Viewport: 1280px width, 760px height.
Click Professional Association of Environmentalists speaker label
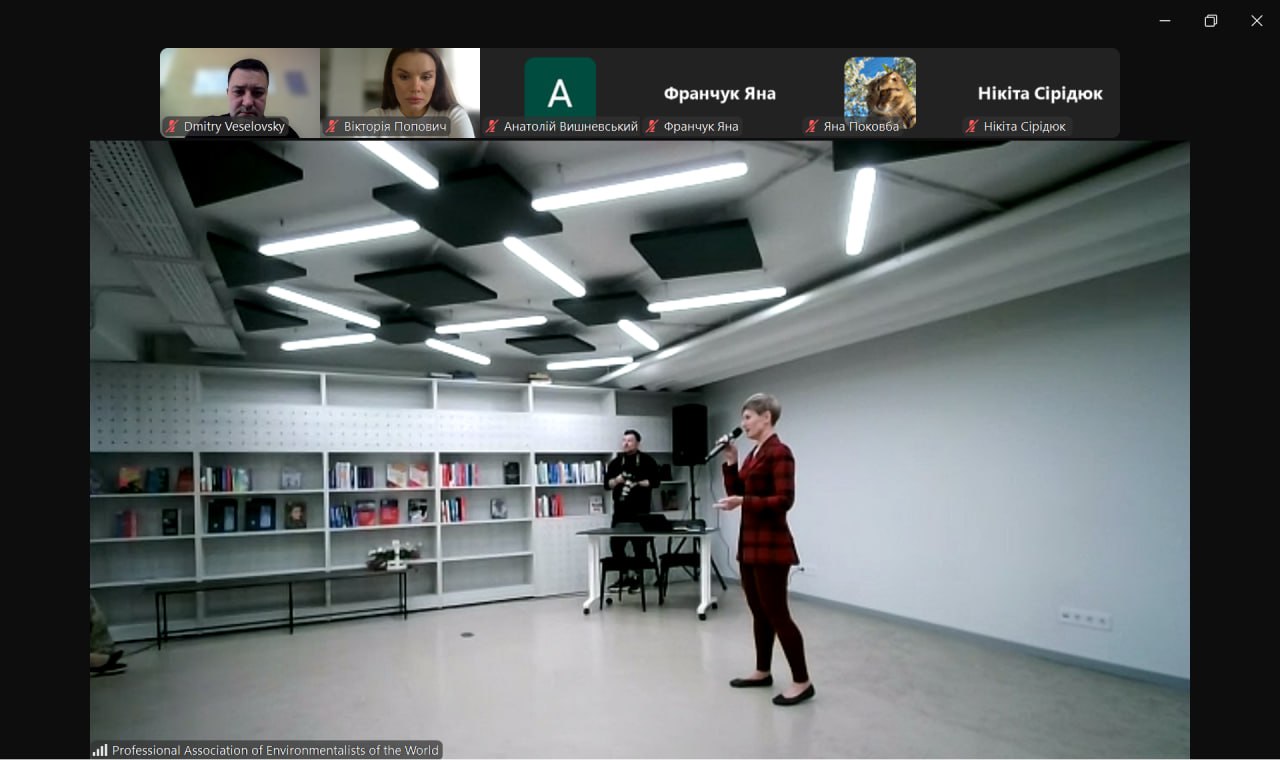click(275, 750)
